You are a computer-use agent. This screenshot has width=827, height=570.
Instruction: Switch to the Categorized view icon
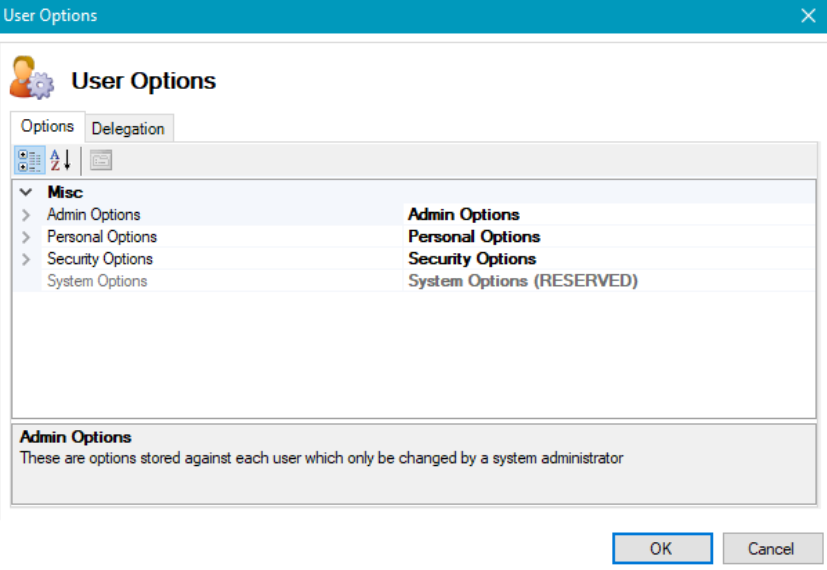(x=29, y=160)
